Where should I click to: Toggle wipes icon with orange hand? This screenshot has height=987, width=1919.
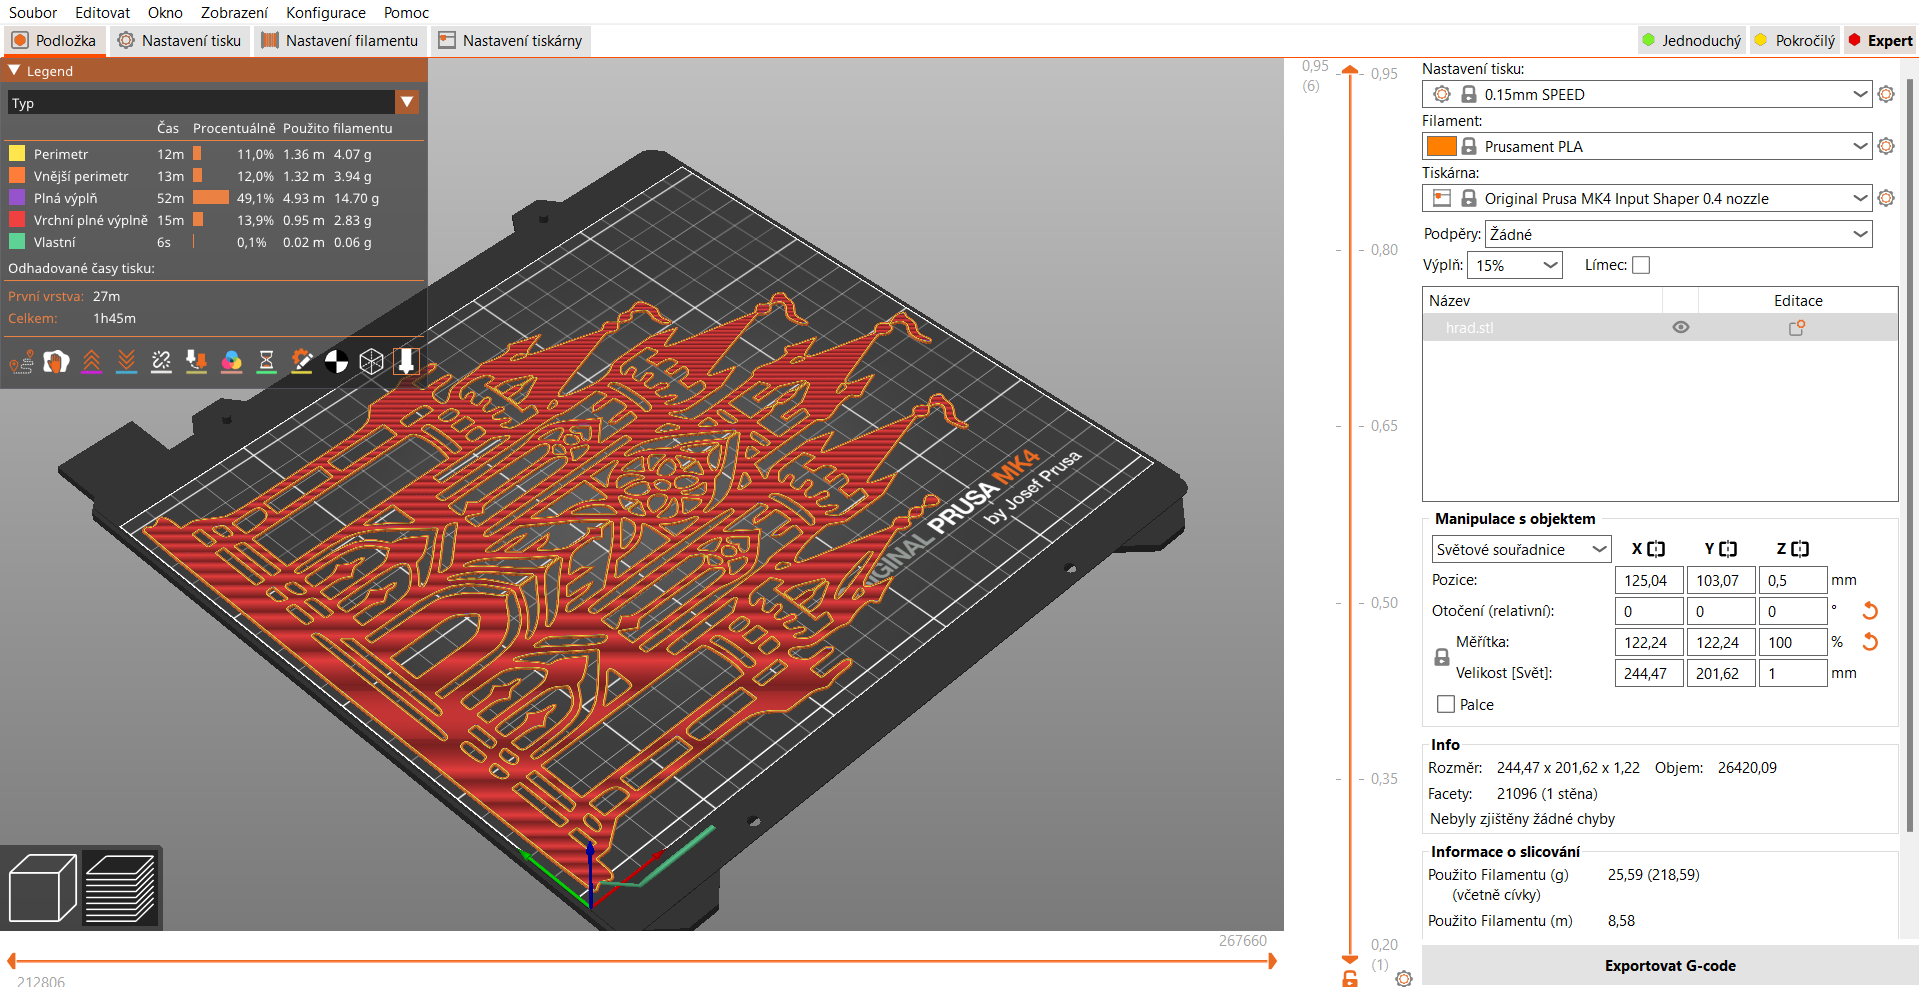56,362
